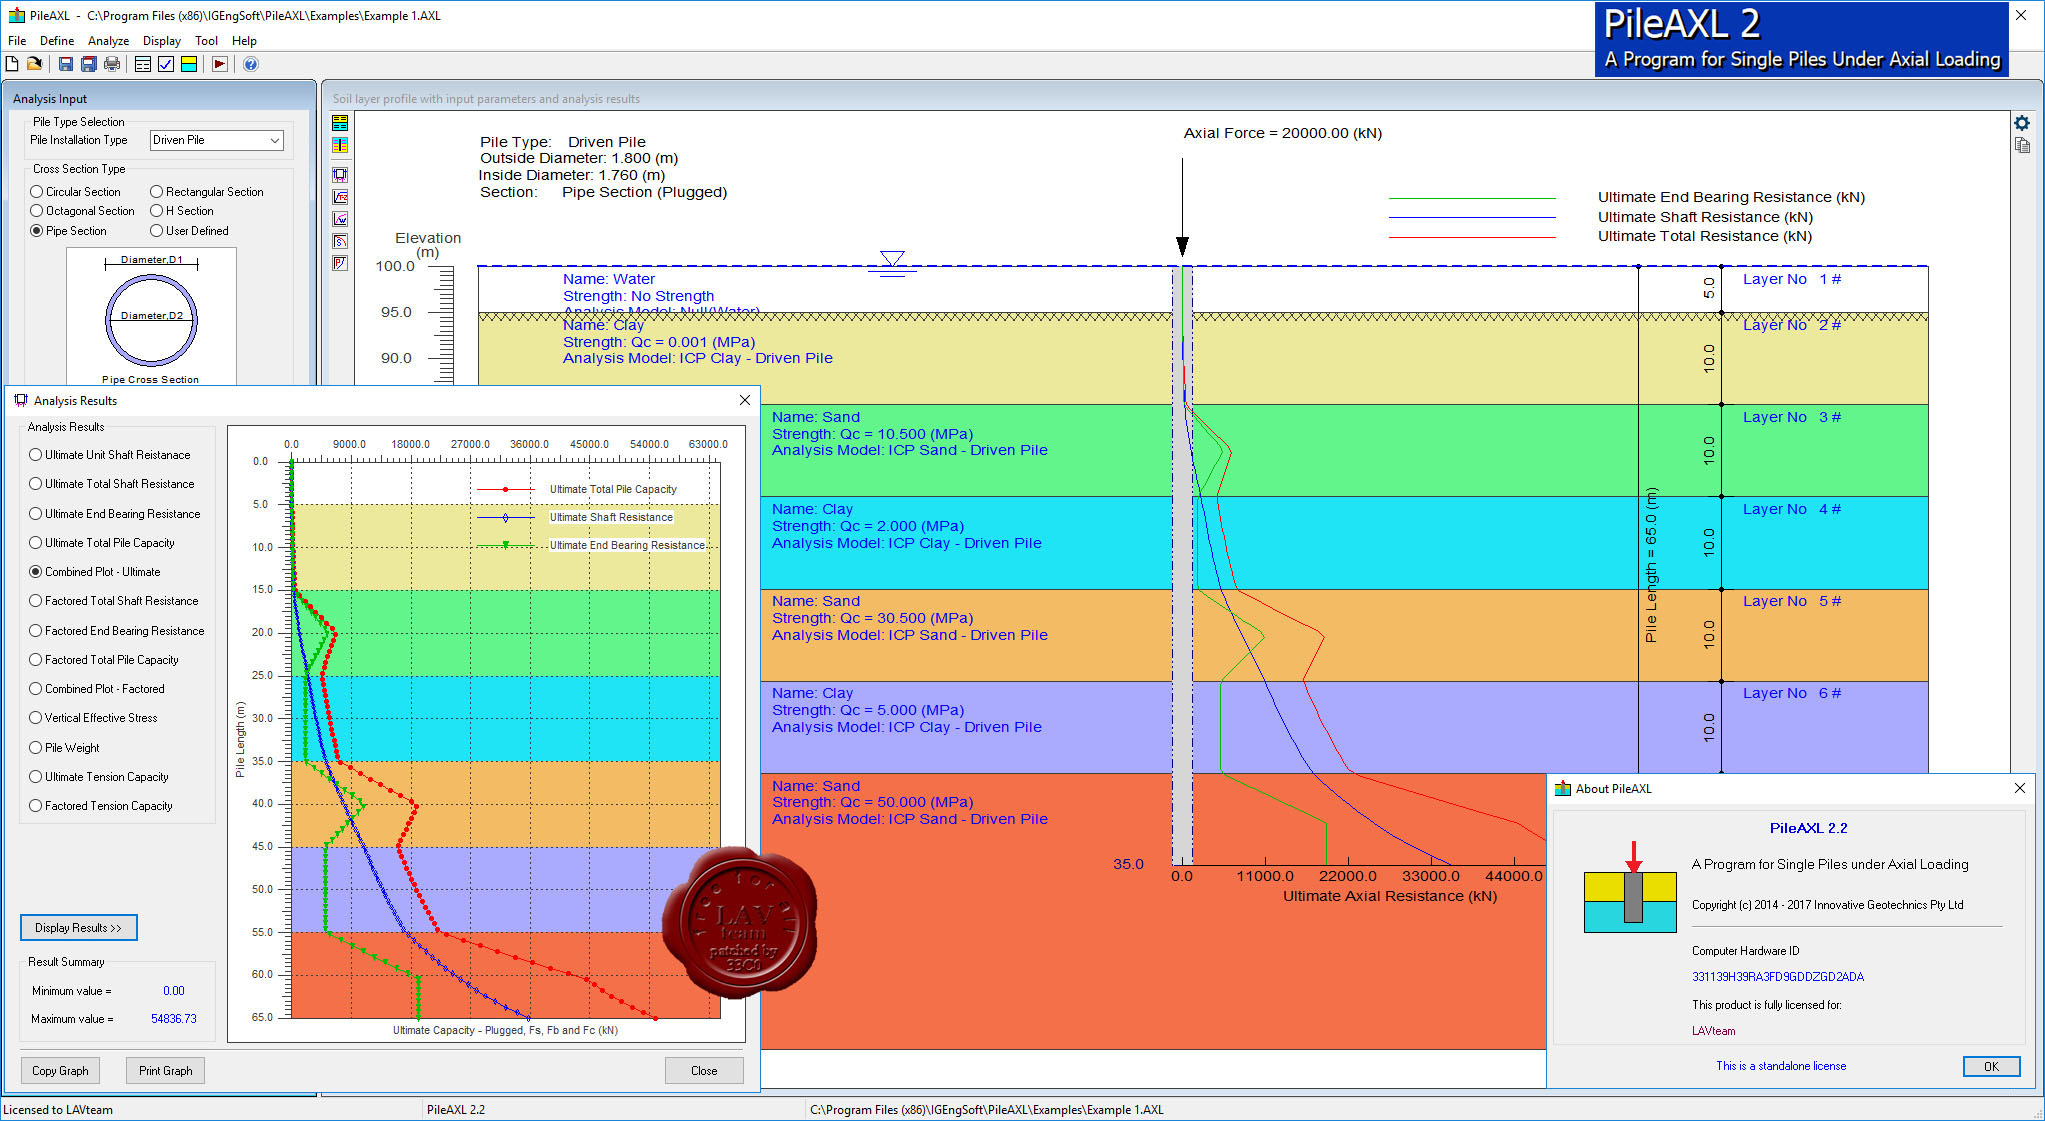This screenshot has height=1121, width=2045.
Task: Click 'This is a standalone license' text
Action: click(x=1781, y=1066)
